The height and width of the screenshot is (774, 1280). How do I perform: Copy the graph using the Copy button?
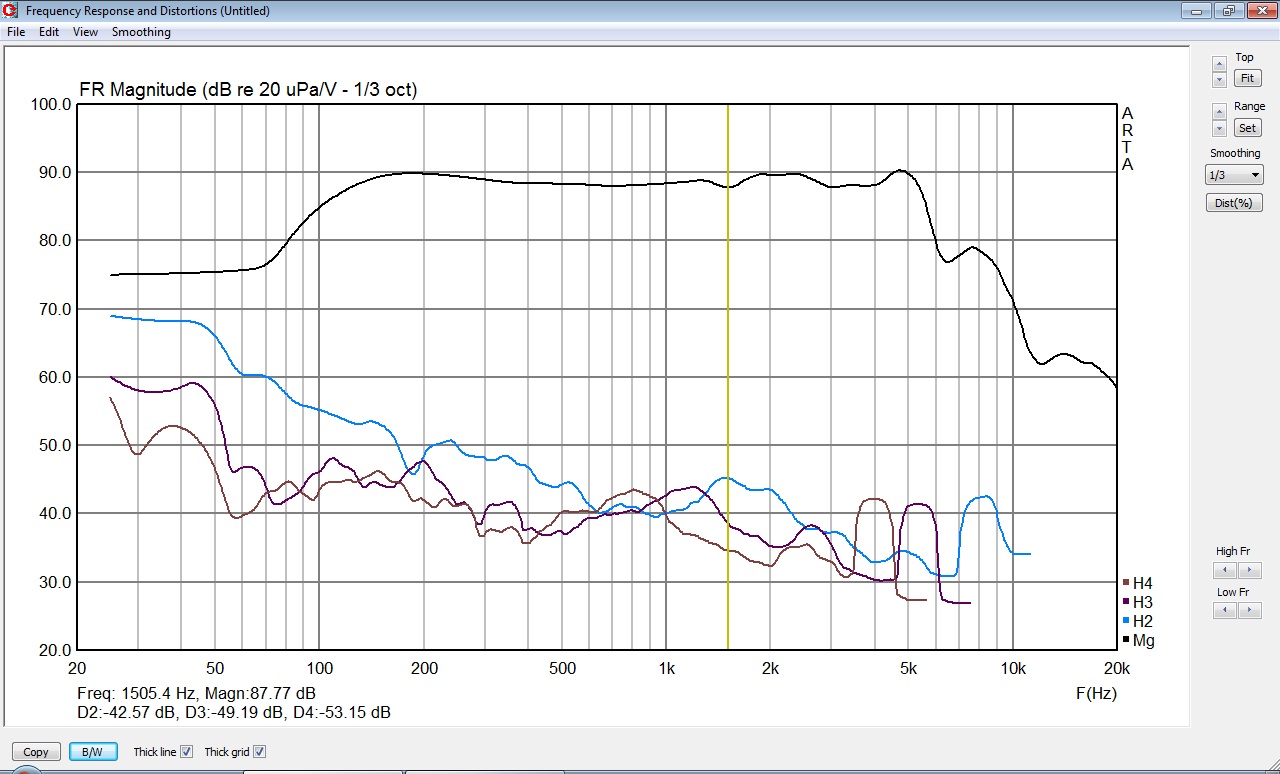(36, 752)
